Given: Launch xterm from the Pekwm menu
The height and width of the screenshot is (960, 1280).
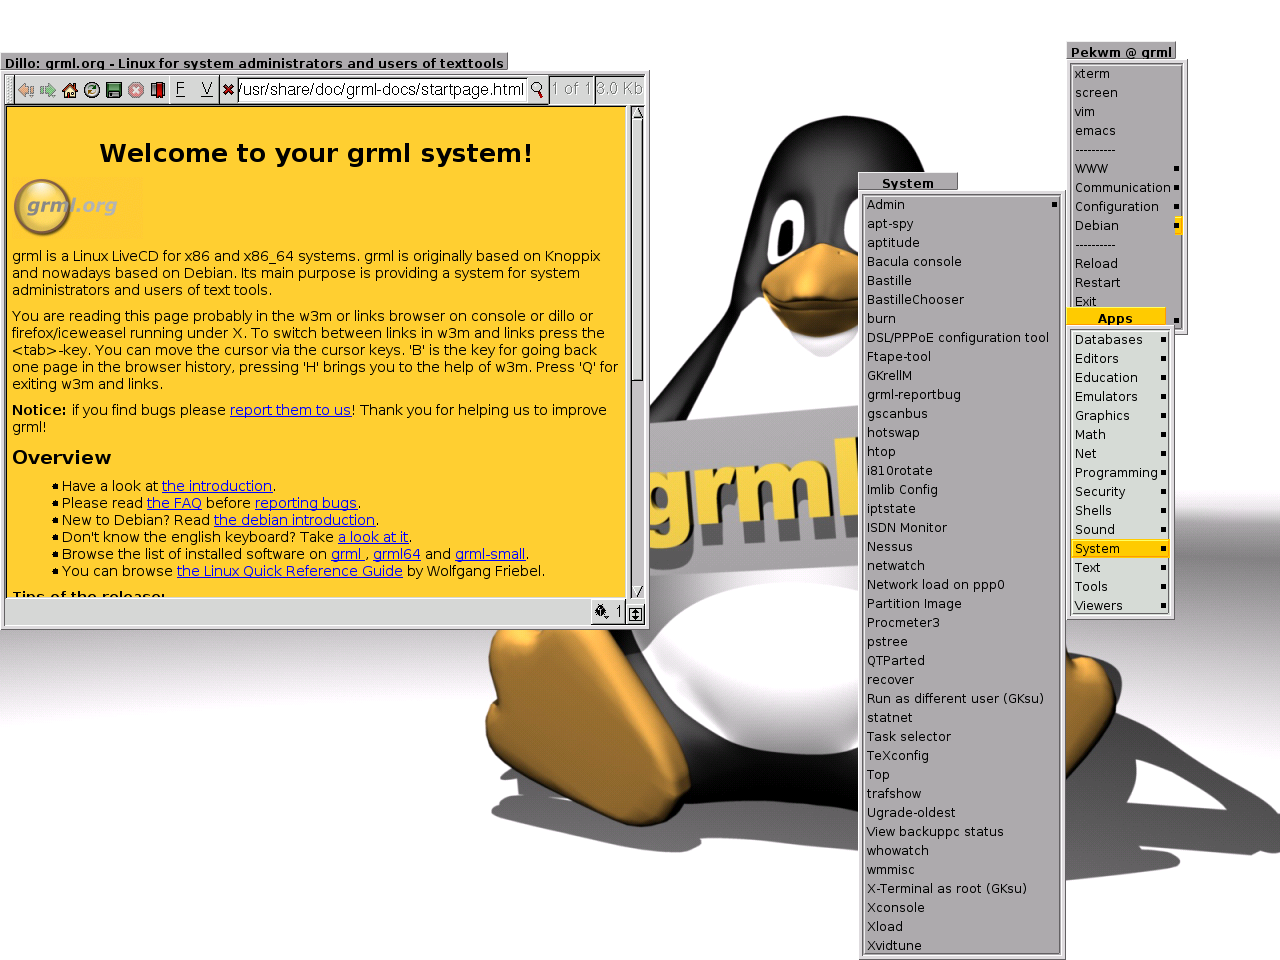Looking at the screenshot, I should pos(1126,74).
